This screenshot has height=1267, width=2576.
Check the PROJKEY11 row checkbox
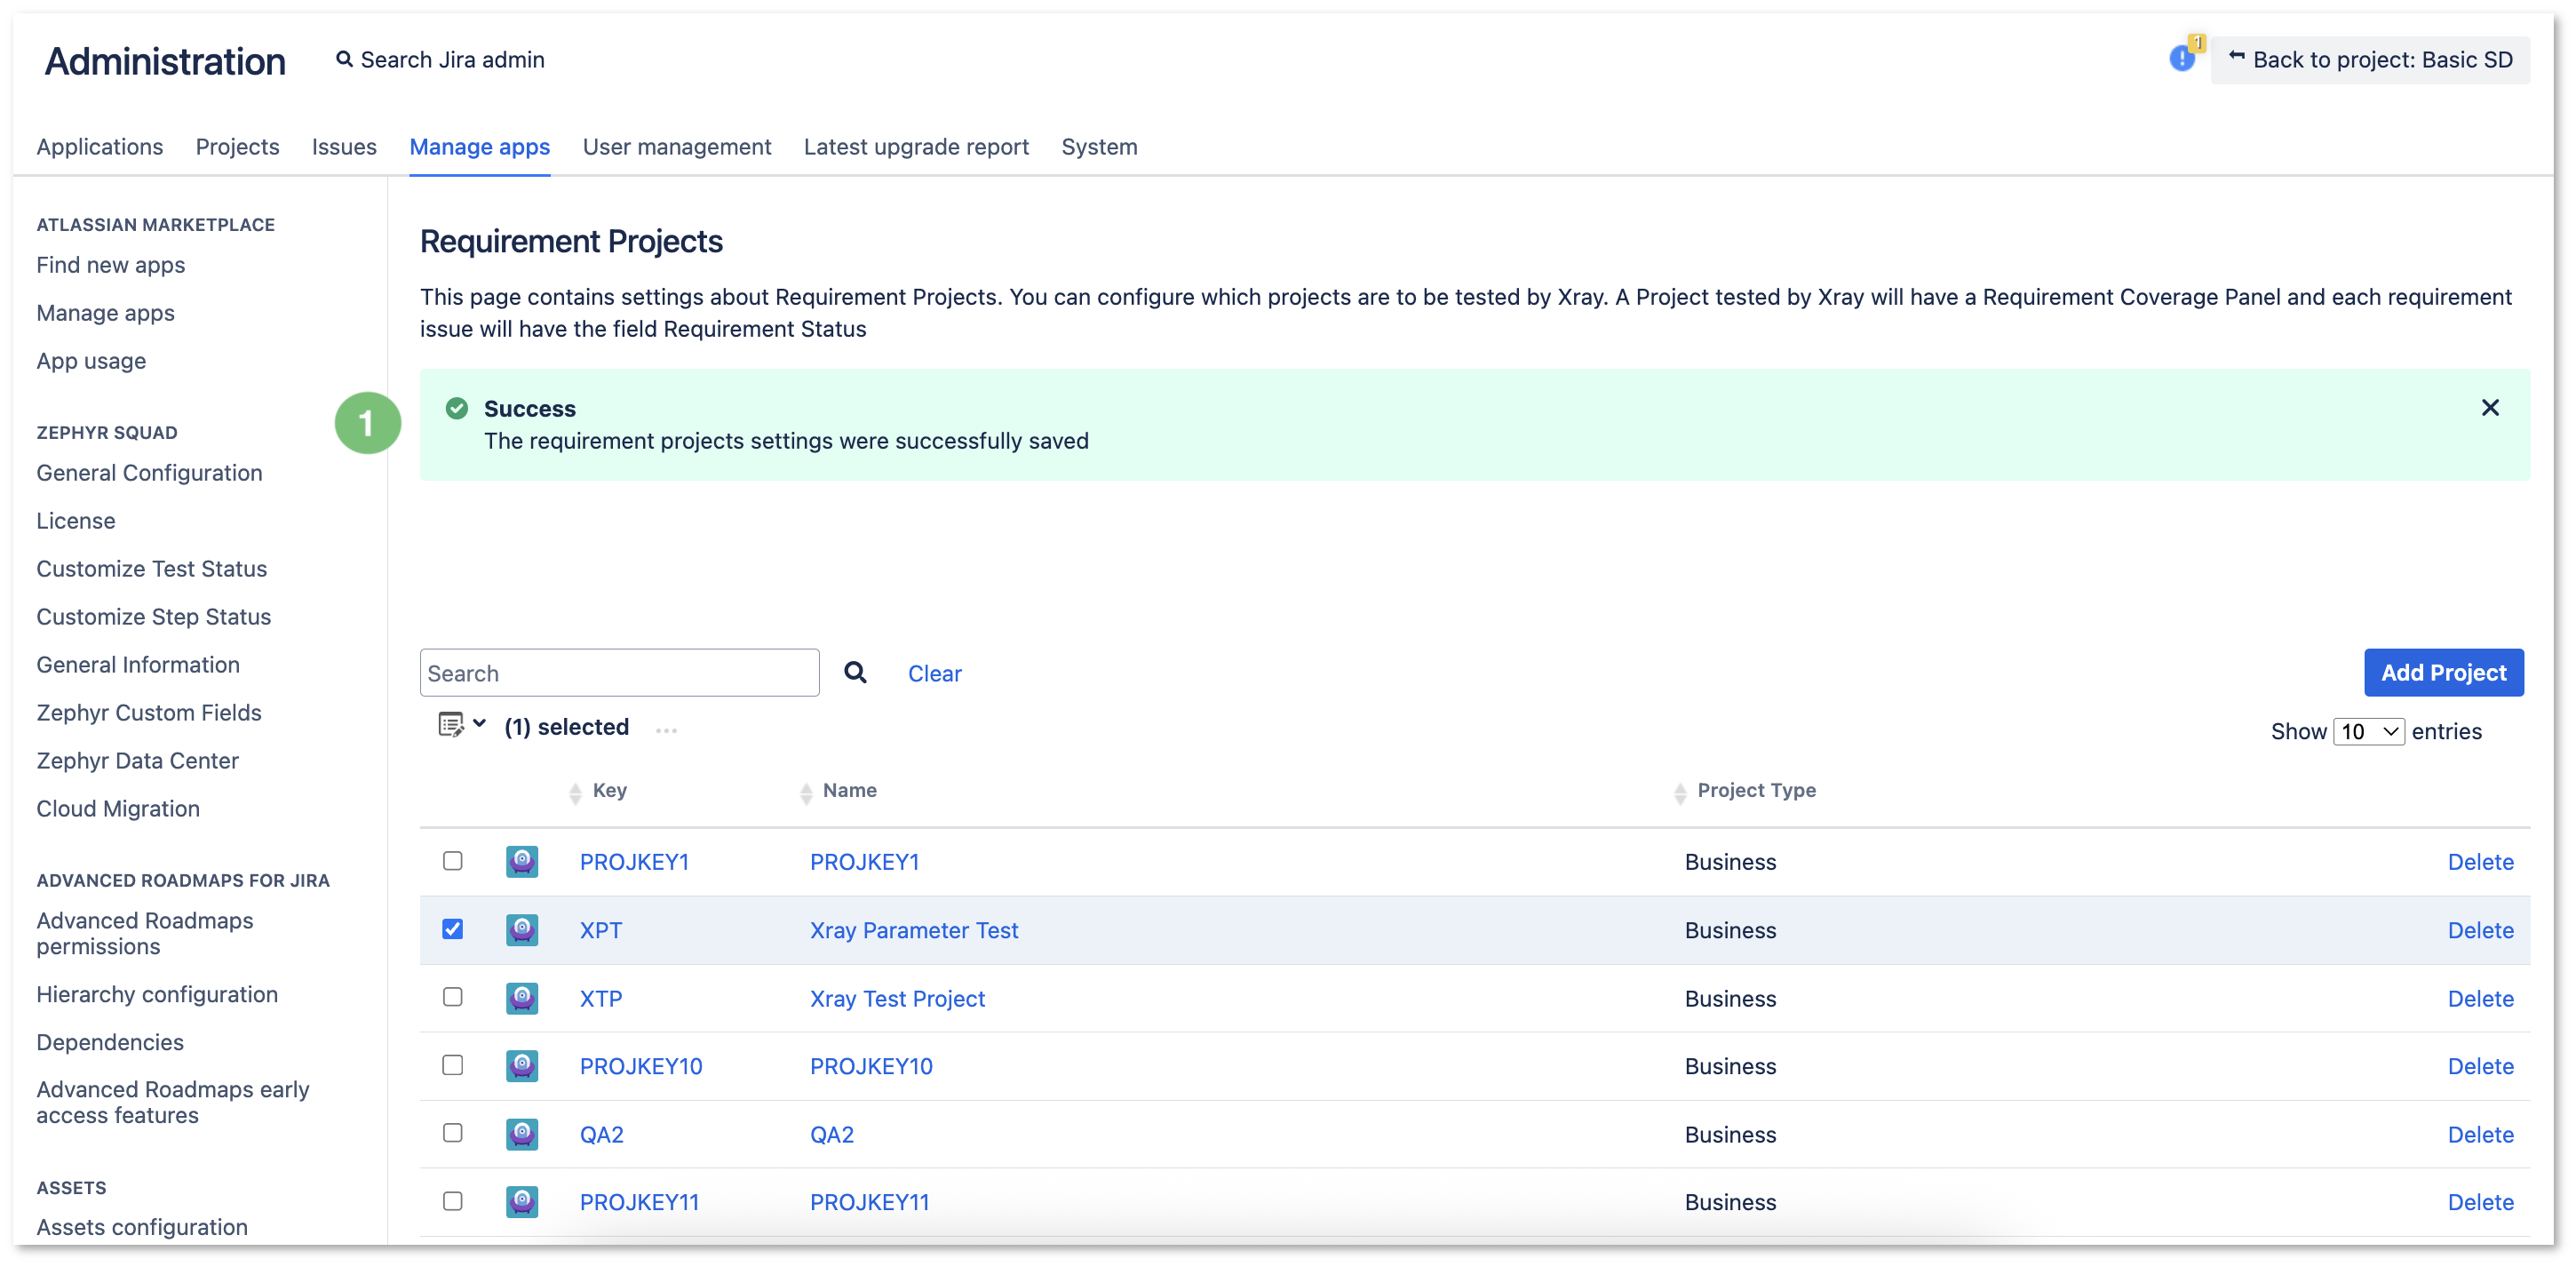pos(453,1200)
